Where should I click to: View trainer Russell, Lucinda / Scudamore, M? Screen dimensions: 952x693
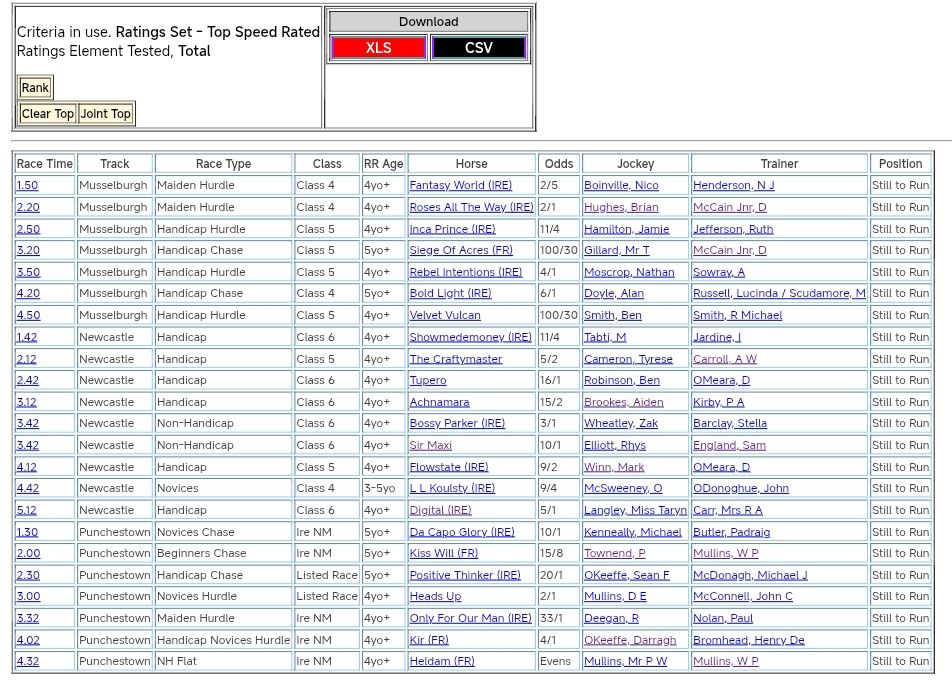[x=779, y=293]
